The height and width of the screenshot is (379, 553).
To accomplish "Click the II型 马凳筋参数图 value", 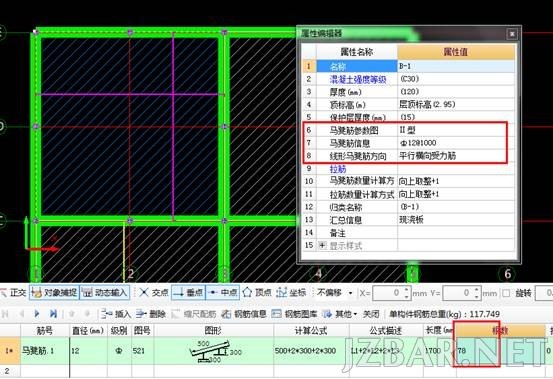I will (456, 130).
